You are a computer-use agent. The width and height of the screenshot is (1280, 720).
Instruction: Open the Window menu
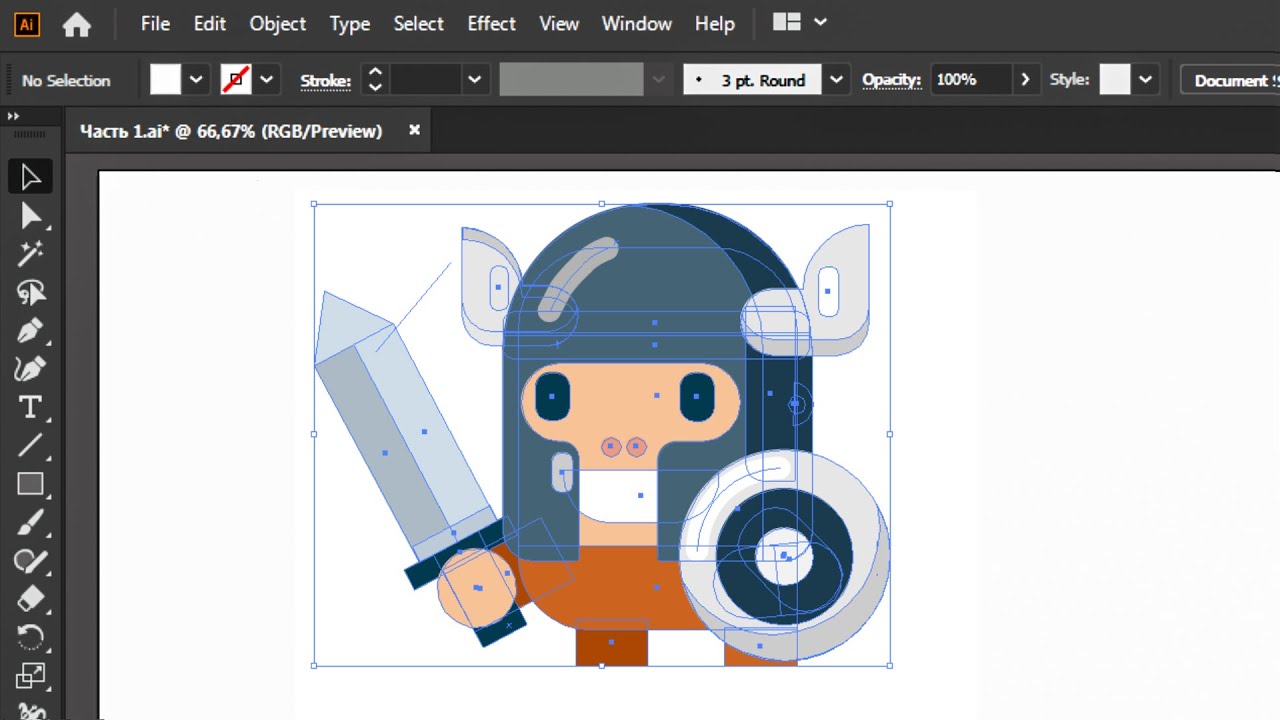click(x=637, y=24)
